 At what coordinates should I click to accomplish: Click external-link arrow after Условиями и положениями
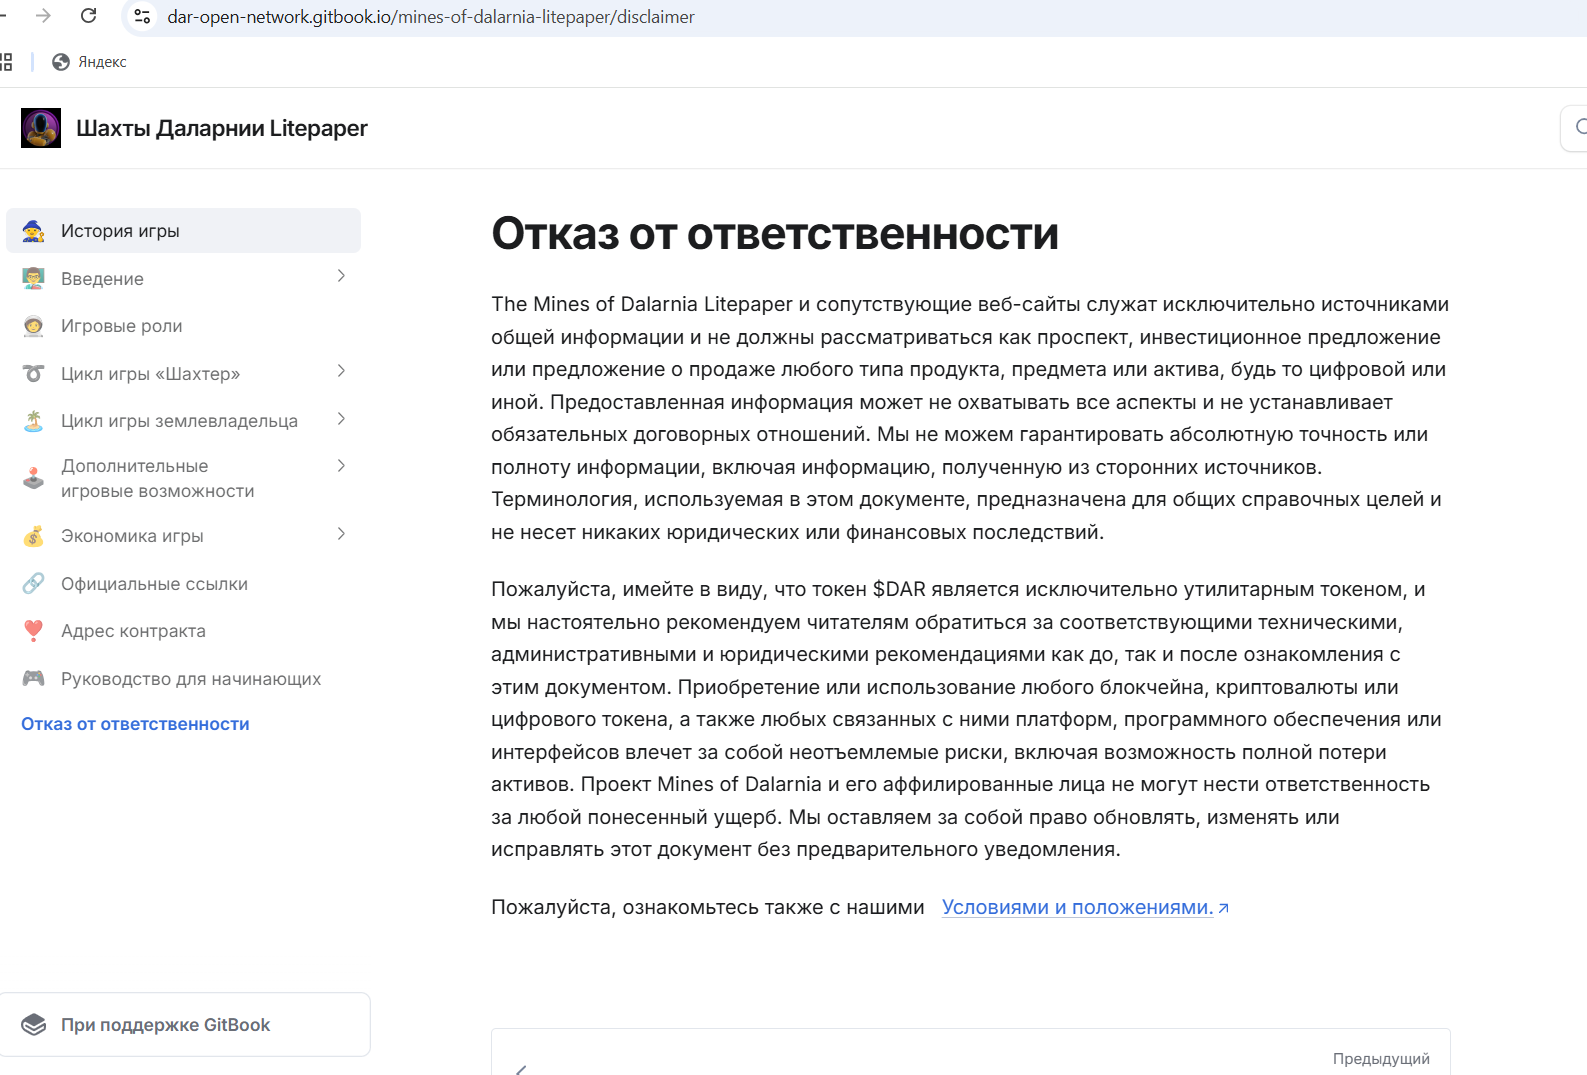click(1223, 908)
